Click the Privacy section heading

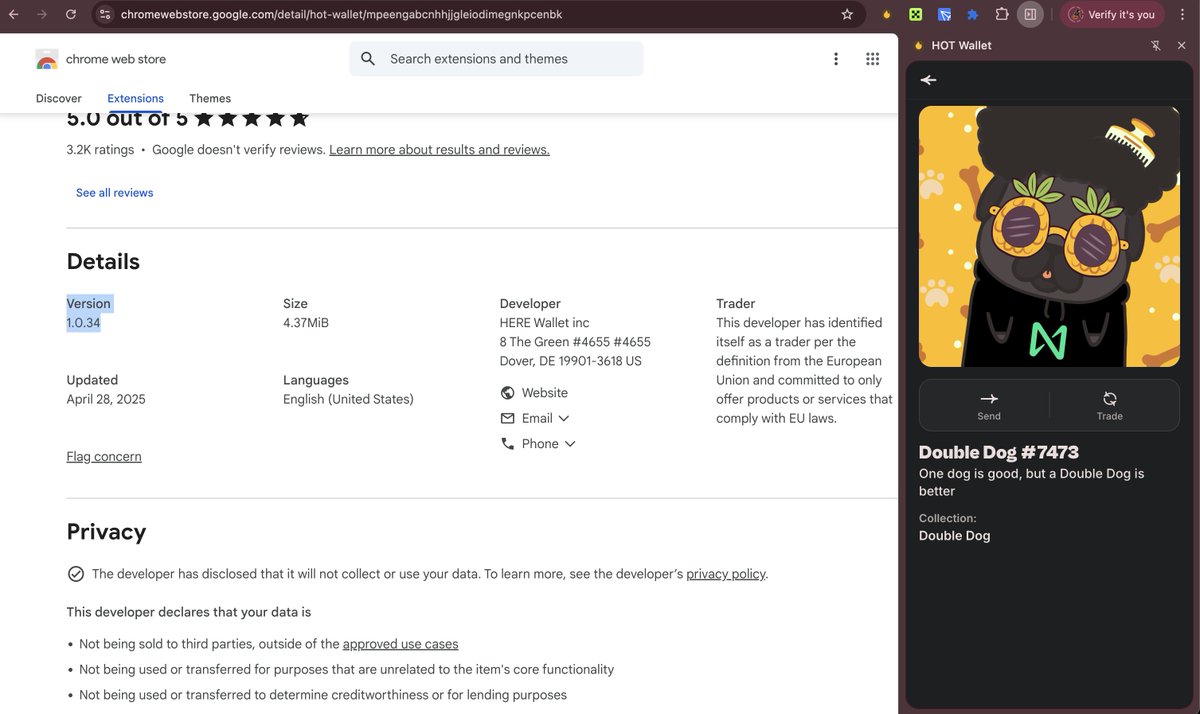point(106,532)
